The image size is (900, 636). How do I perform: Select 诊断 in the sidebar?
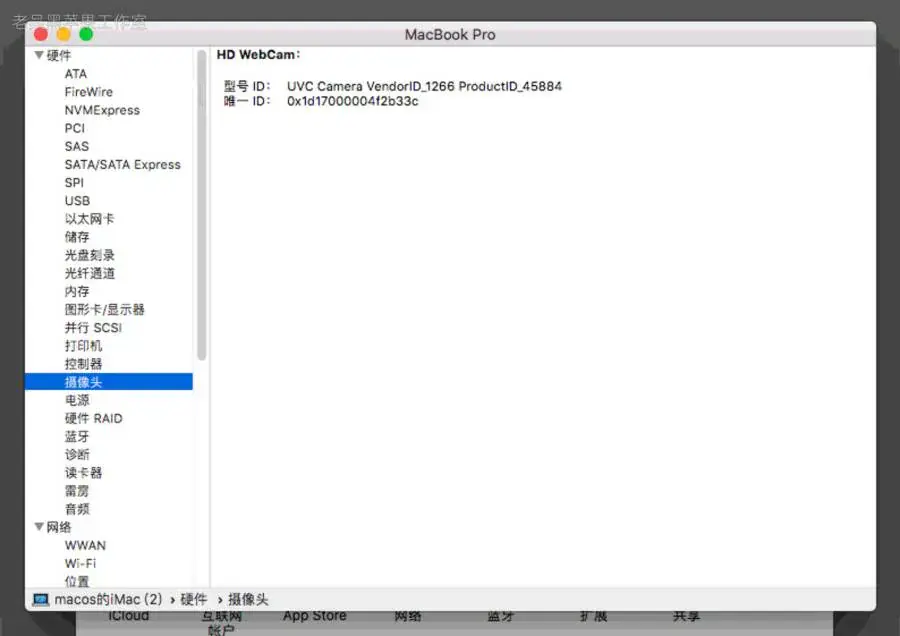[77, 455]
